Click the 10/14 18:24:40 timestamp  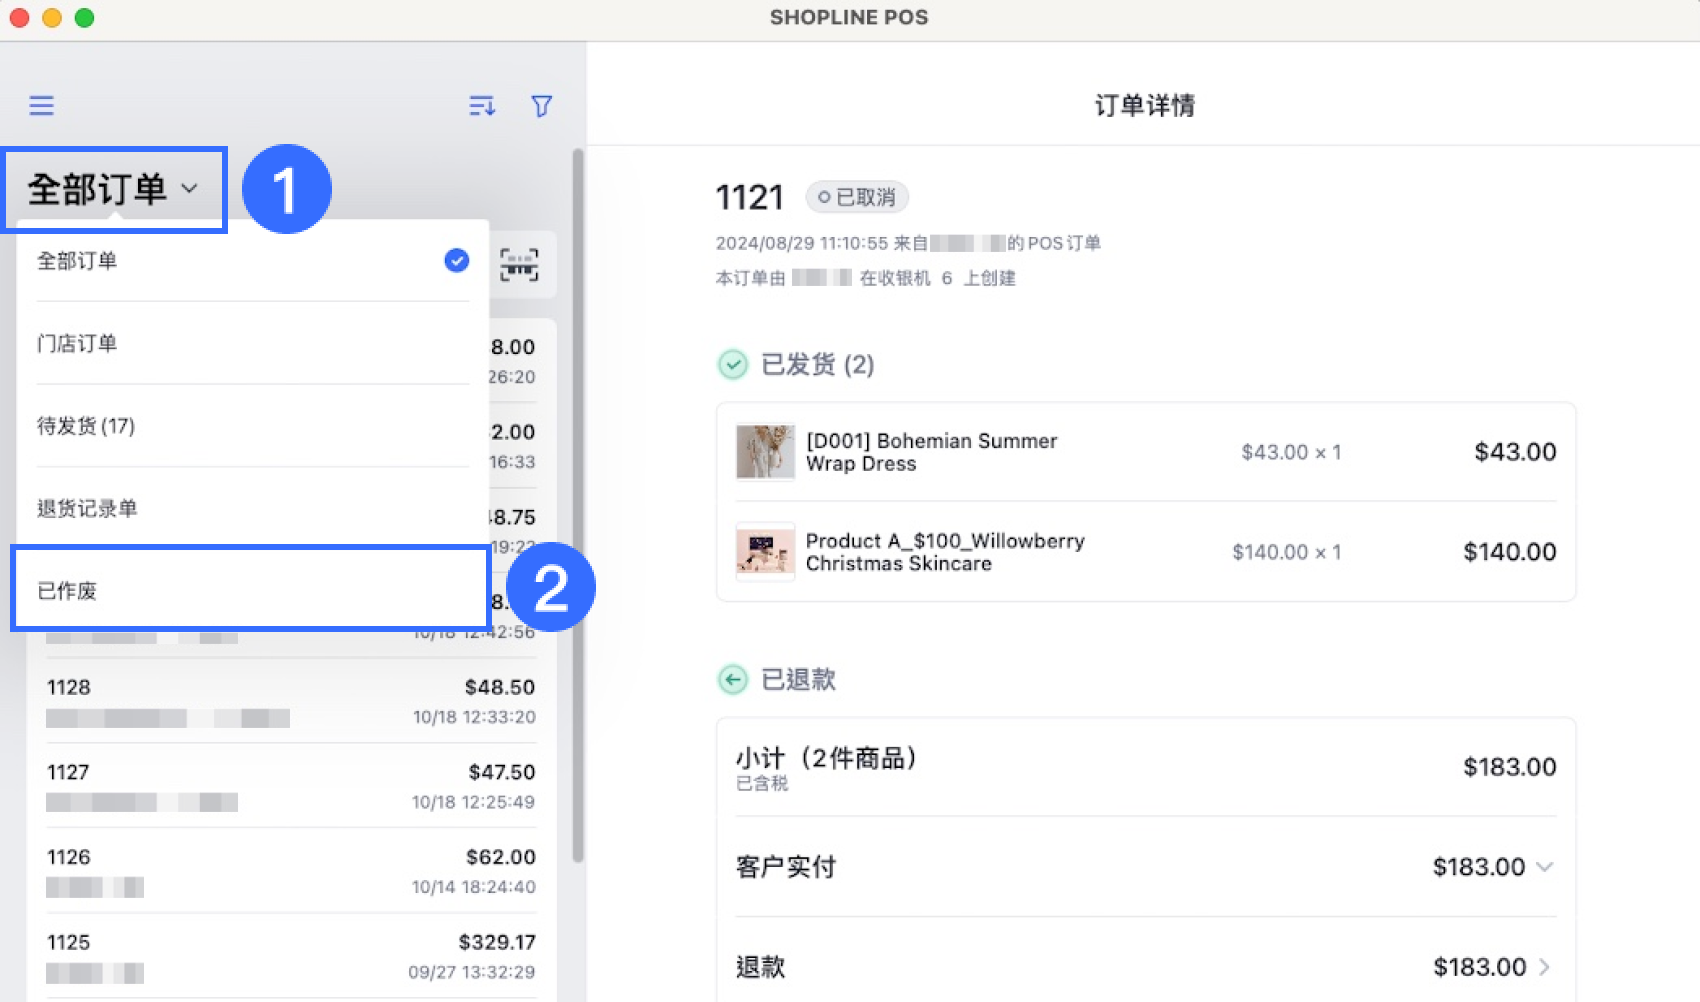474,887
